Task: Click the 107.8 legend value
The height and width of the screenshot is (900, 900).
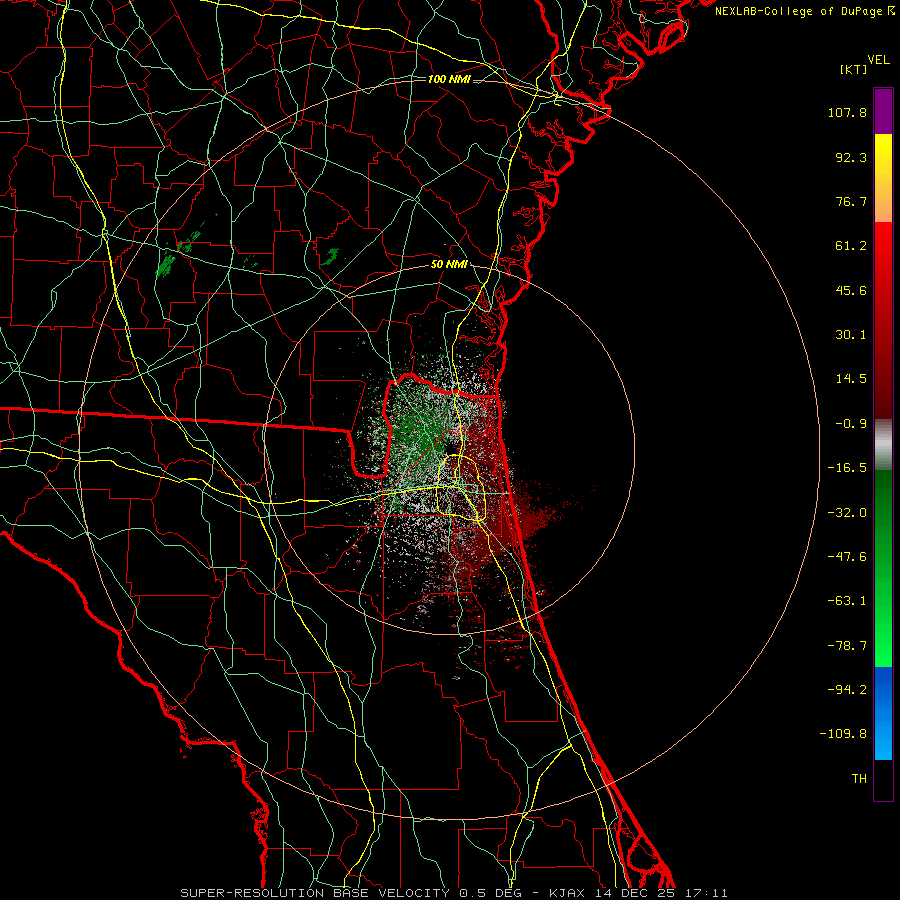Action: click(x=847, y=112)
